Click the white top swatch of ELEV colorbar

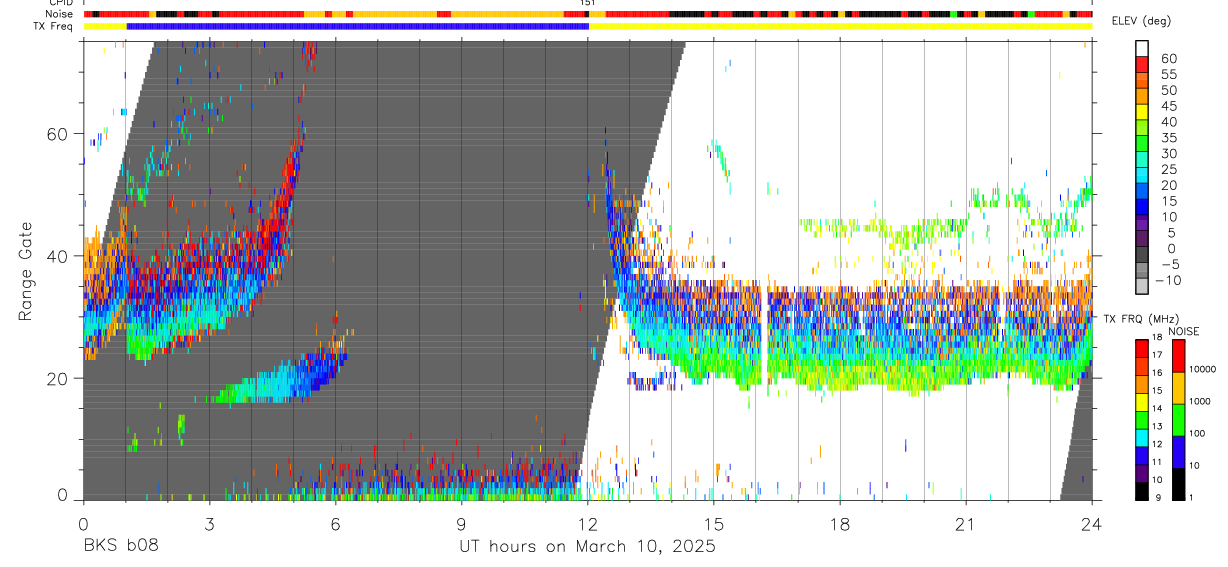(x=1142, y=49)
